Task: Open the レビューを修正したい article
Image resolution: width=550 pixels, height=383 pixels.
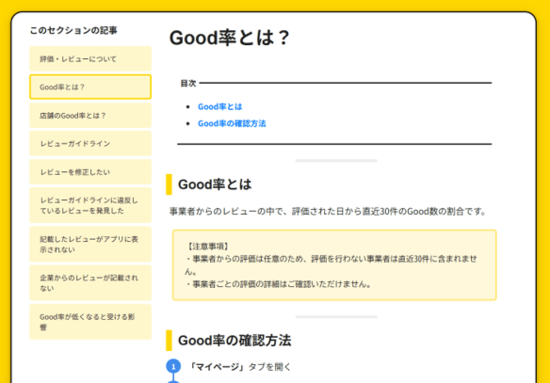Action: point(90,172)
